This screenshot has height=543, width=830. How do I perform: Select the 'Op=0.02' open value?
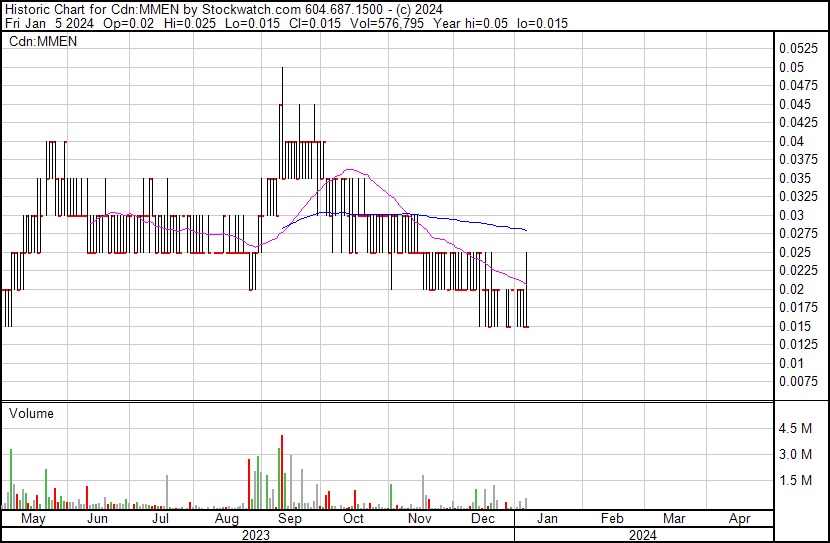pyautogui.click(x=128, y=23)
